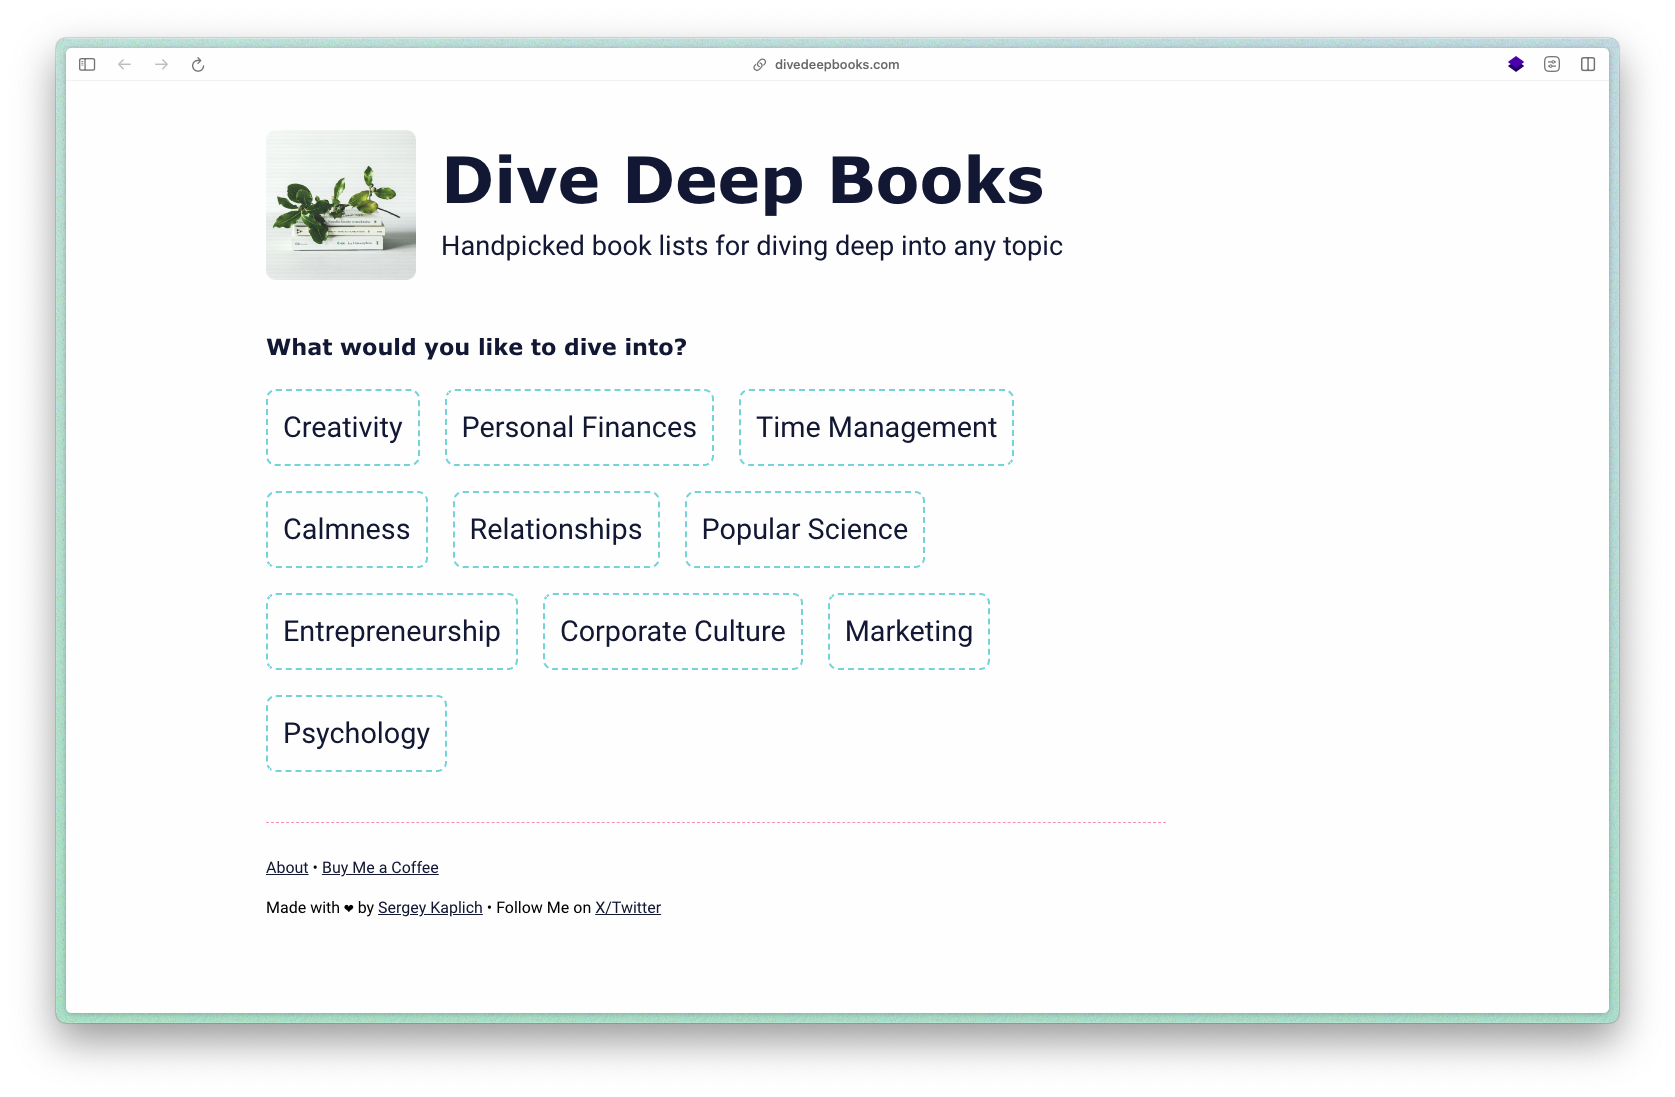Click the link icon beside the URL

(760, 64)
